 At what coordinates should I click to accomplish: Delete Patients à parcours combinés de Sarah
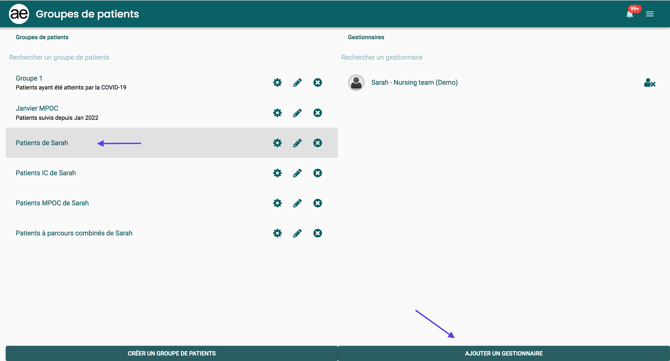(x=317, y=233)
